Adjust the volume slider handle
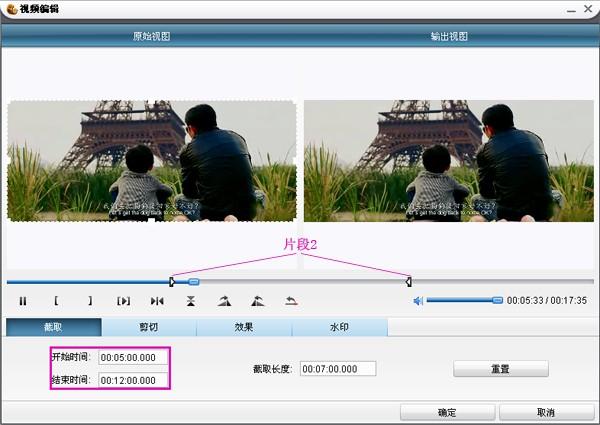 [x=497, y=300]
